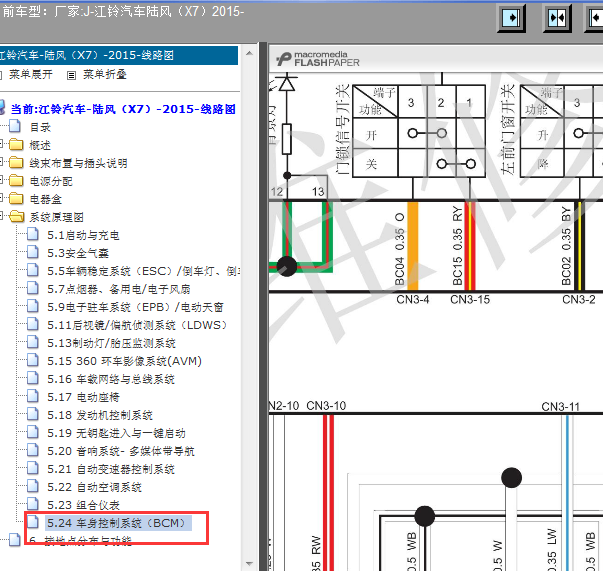Open 5.9电子驻车系统（EPB）/电动天窗 diagram
Image resolution: width=603 pixels, height=571 pixels.
[135, 307]
